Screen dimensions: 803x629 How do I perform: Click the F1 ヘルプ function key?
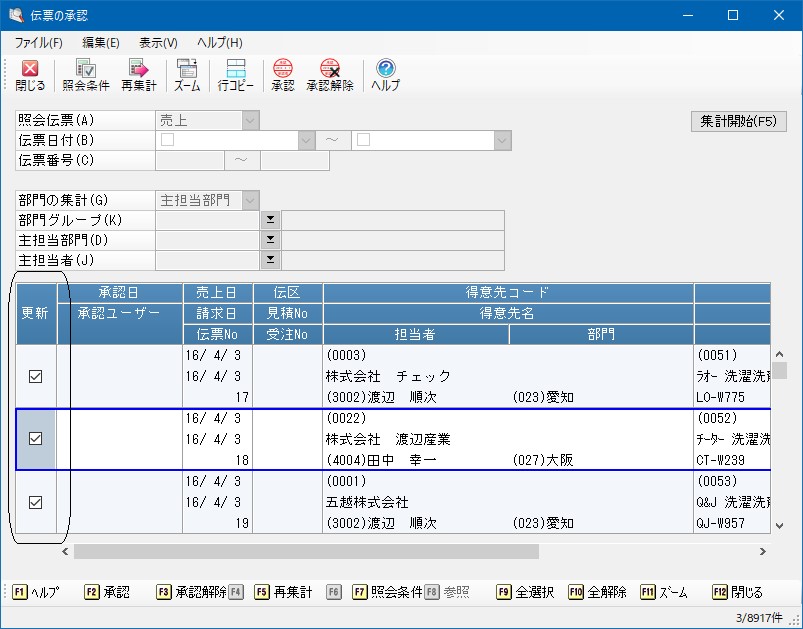pos(36,592)
